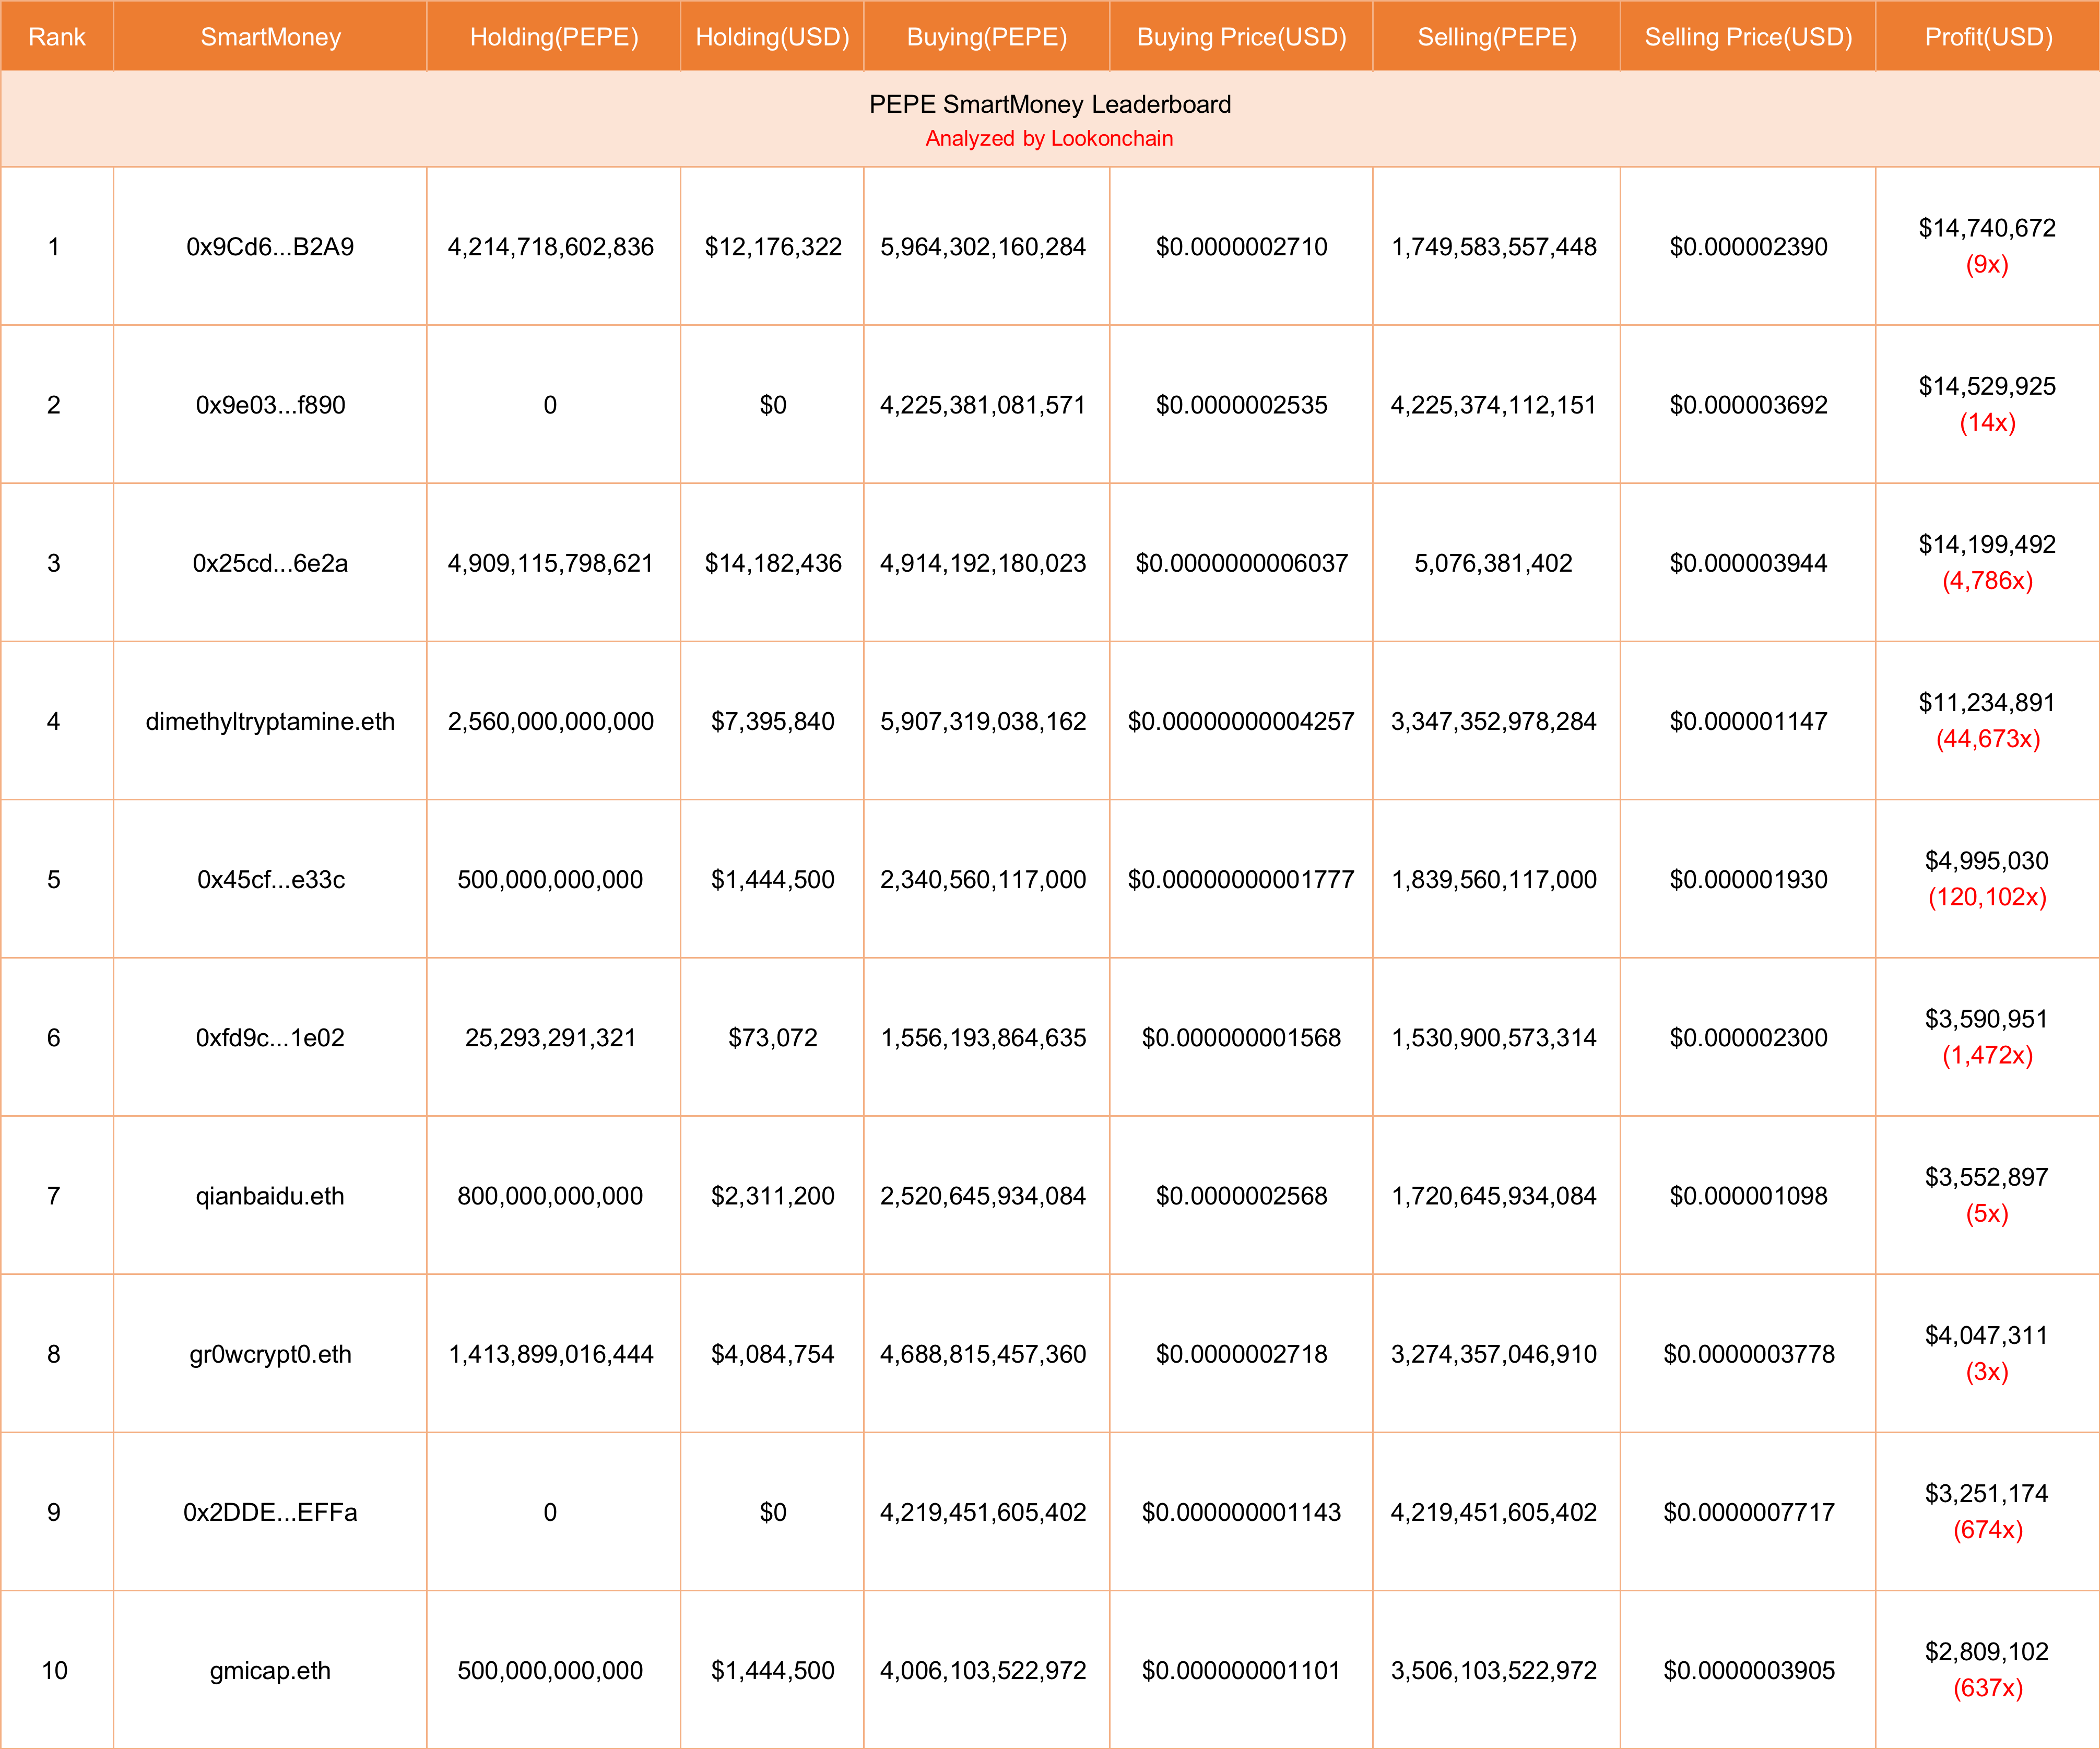2100x1749 pixels.
Task: Select the qianbaidu.eth wallet cell
Action: 270,1196
